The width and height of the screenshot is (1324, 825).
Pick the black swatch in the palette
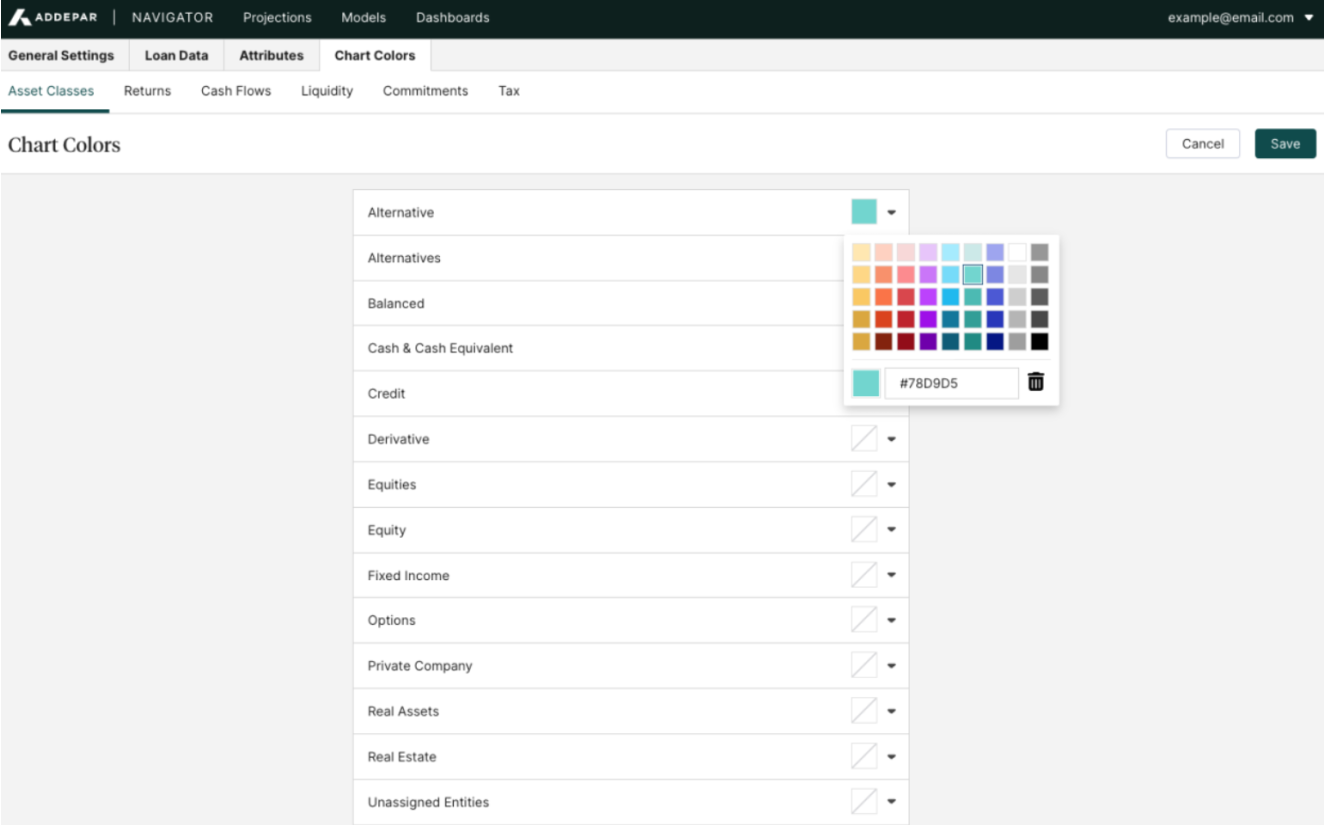pyautogui.click(x=1040, y=341)
